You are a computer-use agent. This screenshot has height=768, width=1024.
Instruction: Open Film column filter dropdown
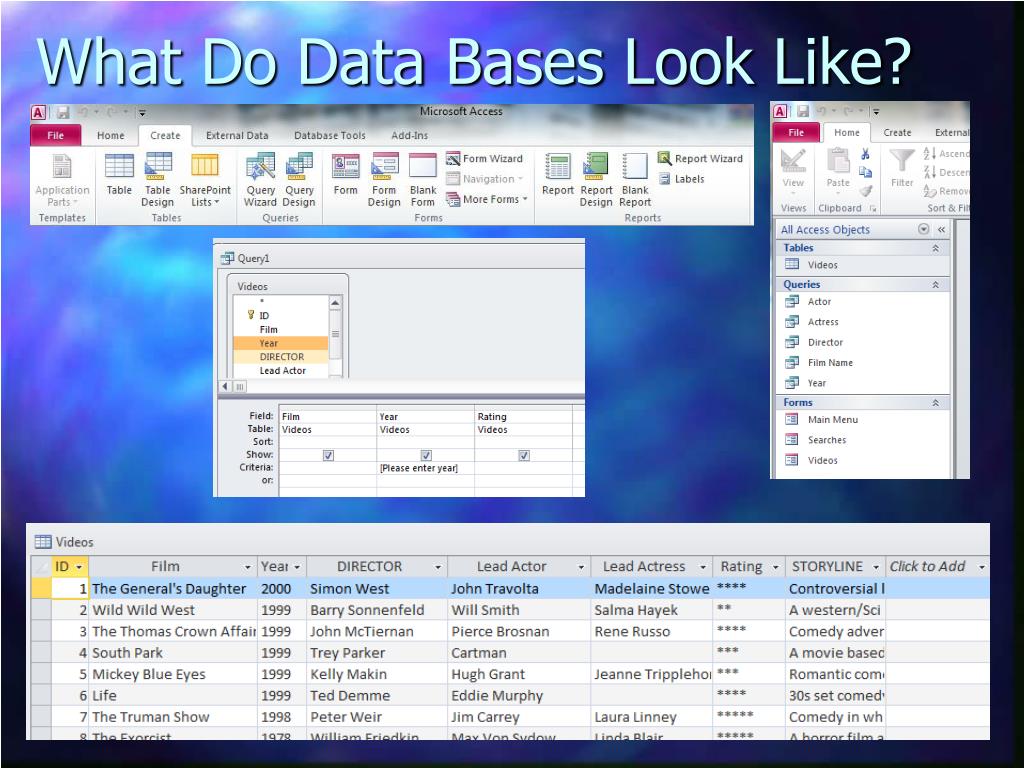click(248, 567)
